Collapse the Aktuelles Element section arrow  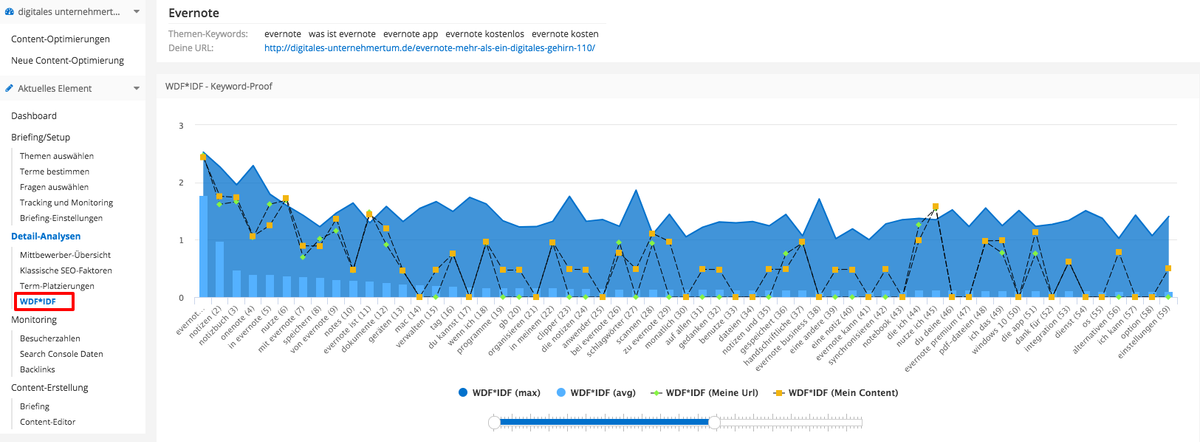point(136,88)
